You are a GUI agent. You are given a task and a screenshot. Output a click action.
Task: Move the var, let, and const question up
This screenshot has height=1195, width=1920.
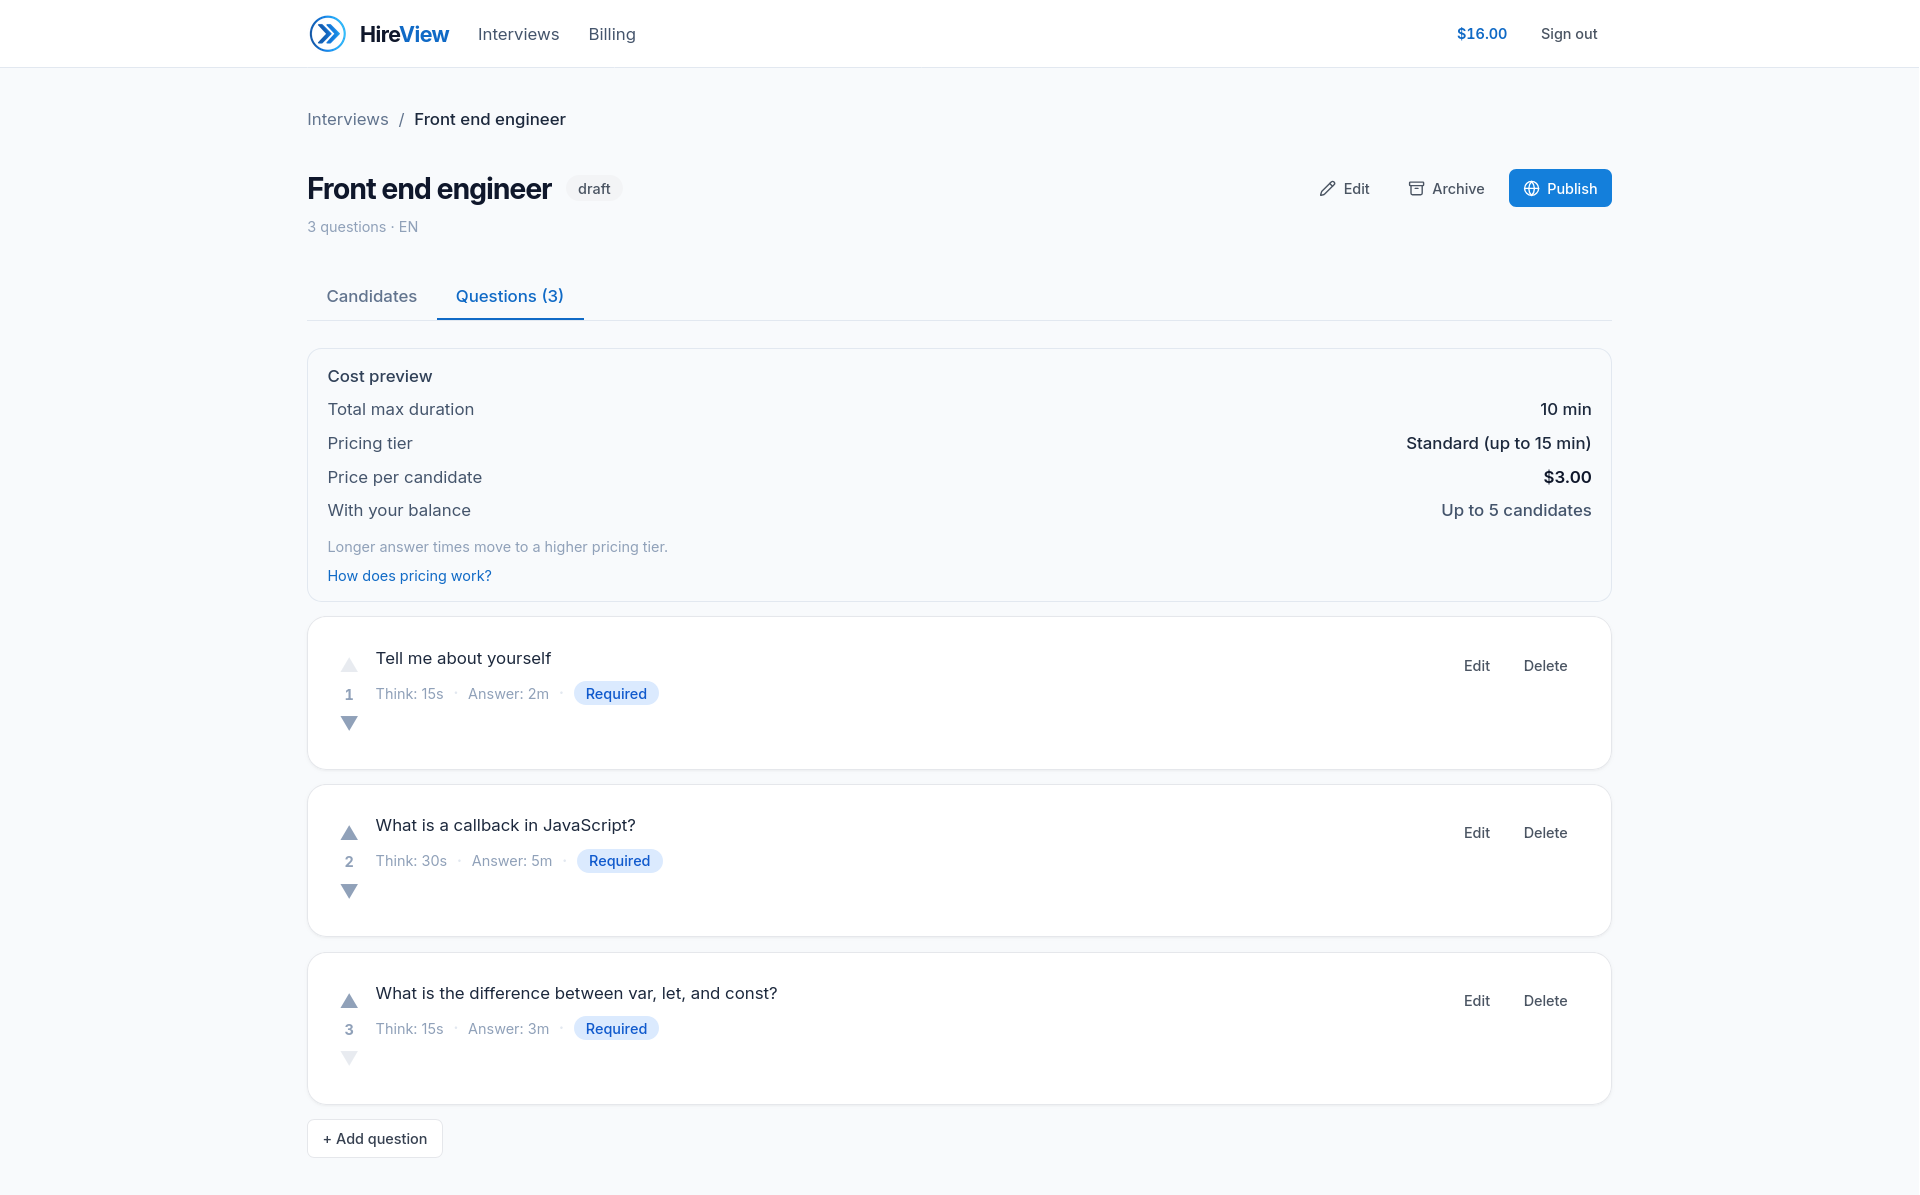[349, 1000]
